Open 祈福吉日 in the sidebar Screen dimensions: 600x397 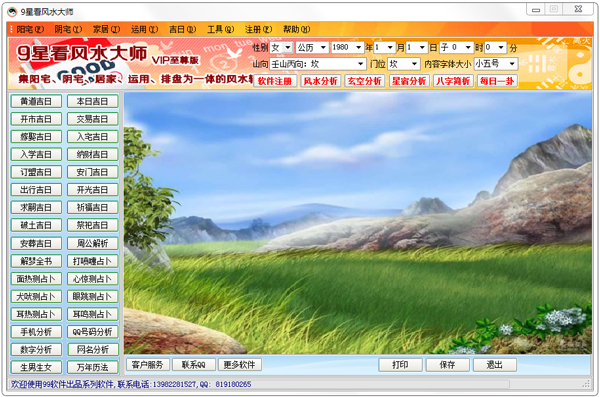[x=93, y=207]
